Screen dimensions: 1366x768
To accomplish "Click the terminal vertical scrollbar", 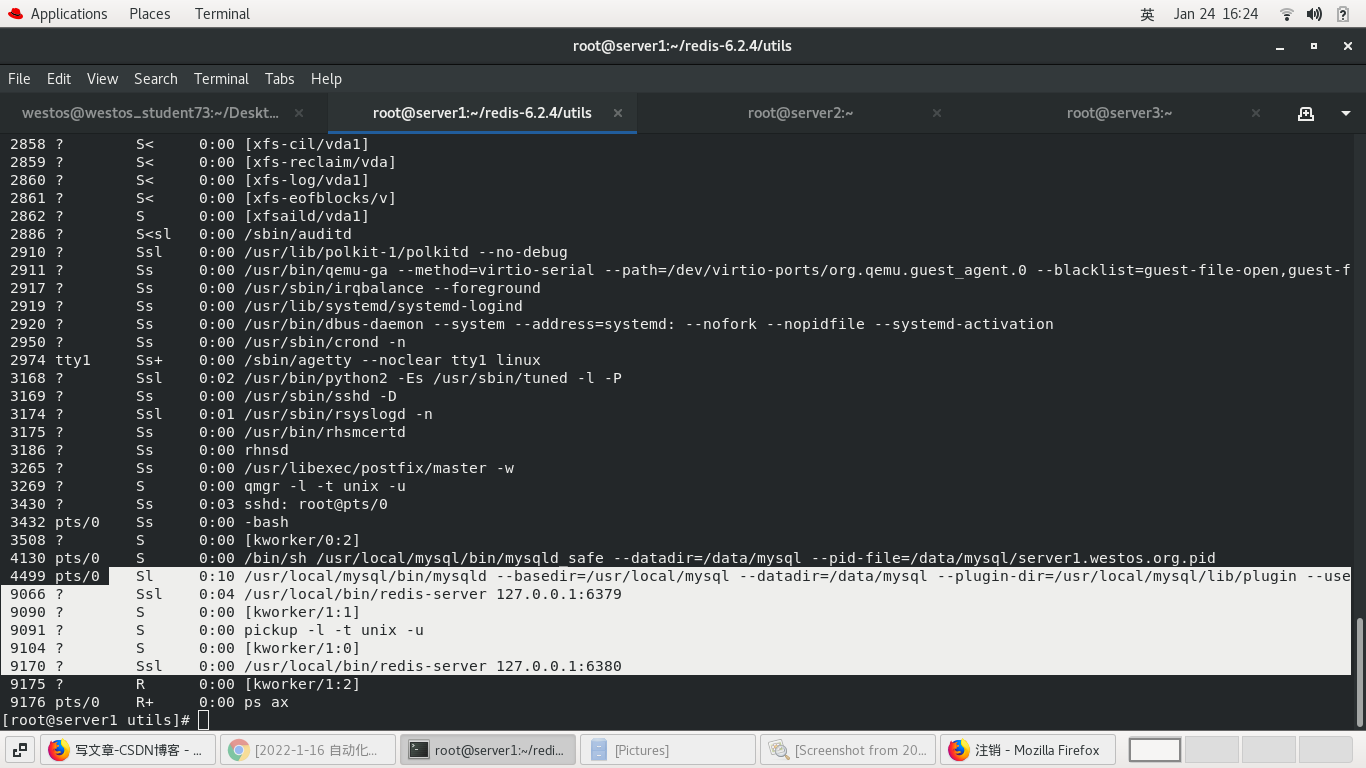I will coord(1358,671).
